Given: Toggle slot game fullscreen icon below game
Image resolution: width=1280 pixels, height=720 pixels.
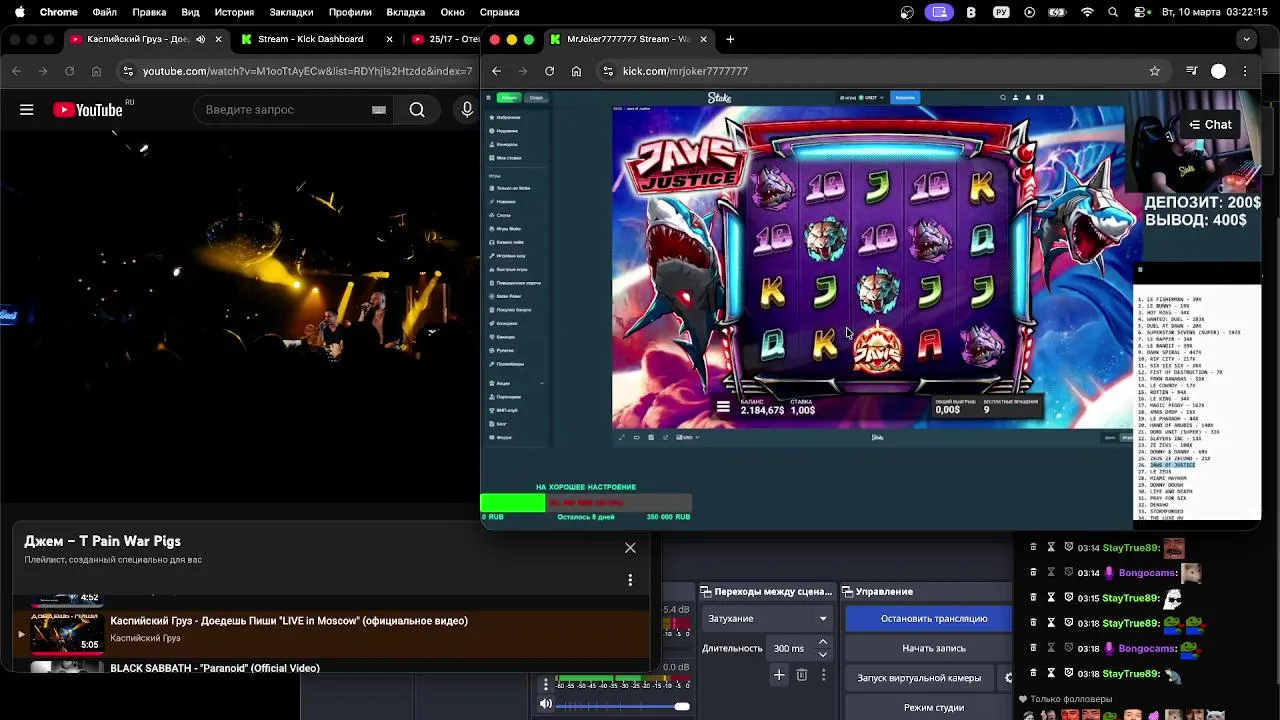Looking at the screenshot, I should click(621, 437).
